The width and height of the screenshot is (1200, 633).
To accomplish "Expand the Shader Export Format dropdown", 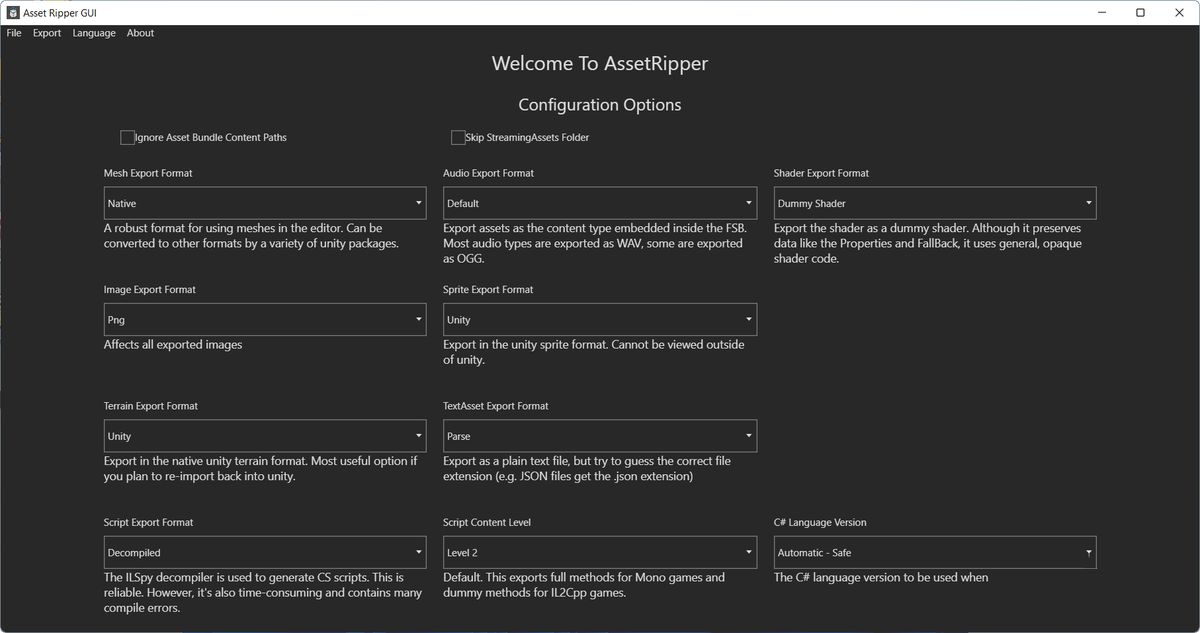I will point(934,203).
